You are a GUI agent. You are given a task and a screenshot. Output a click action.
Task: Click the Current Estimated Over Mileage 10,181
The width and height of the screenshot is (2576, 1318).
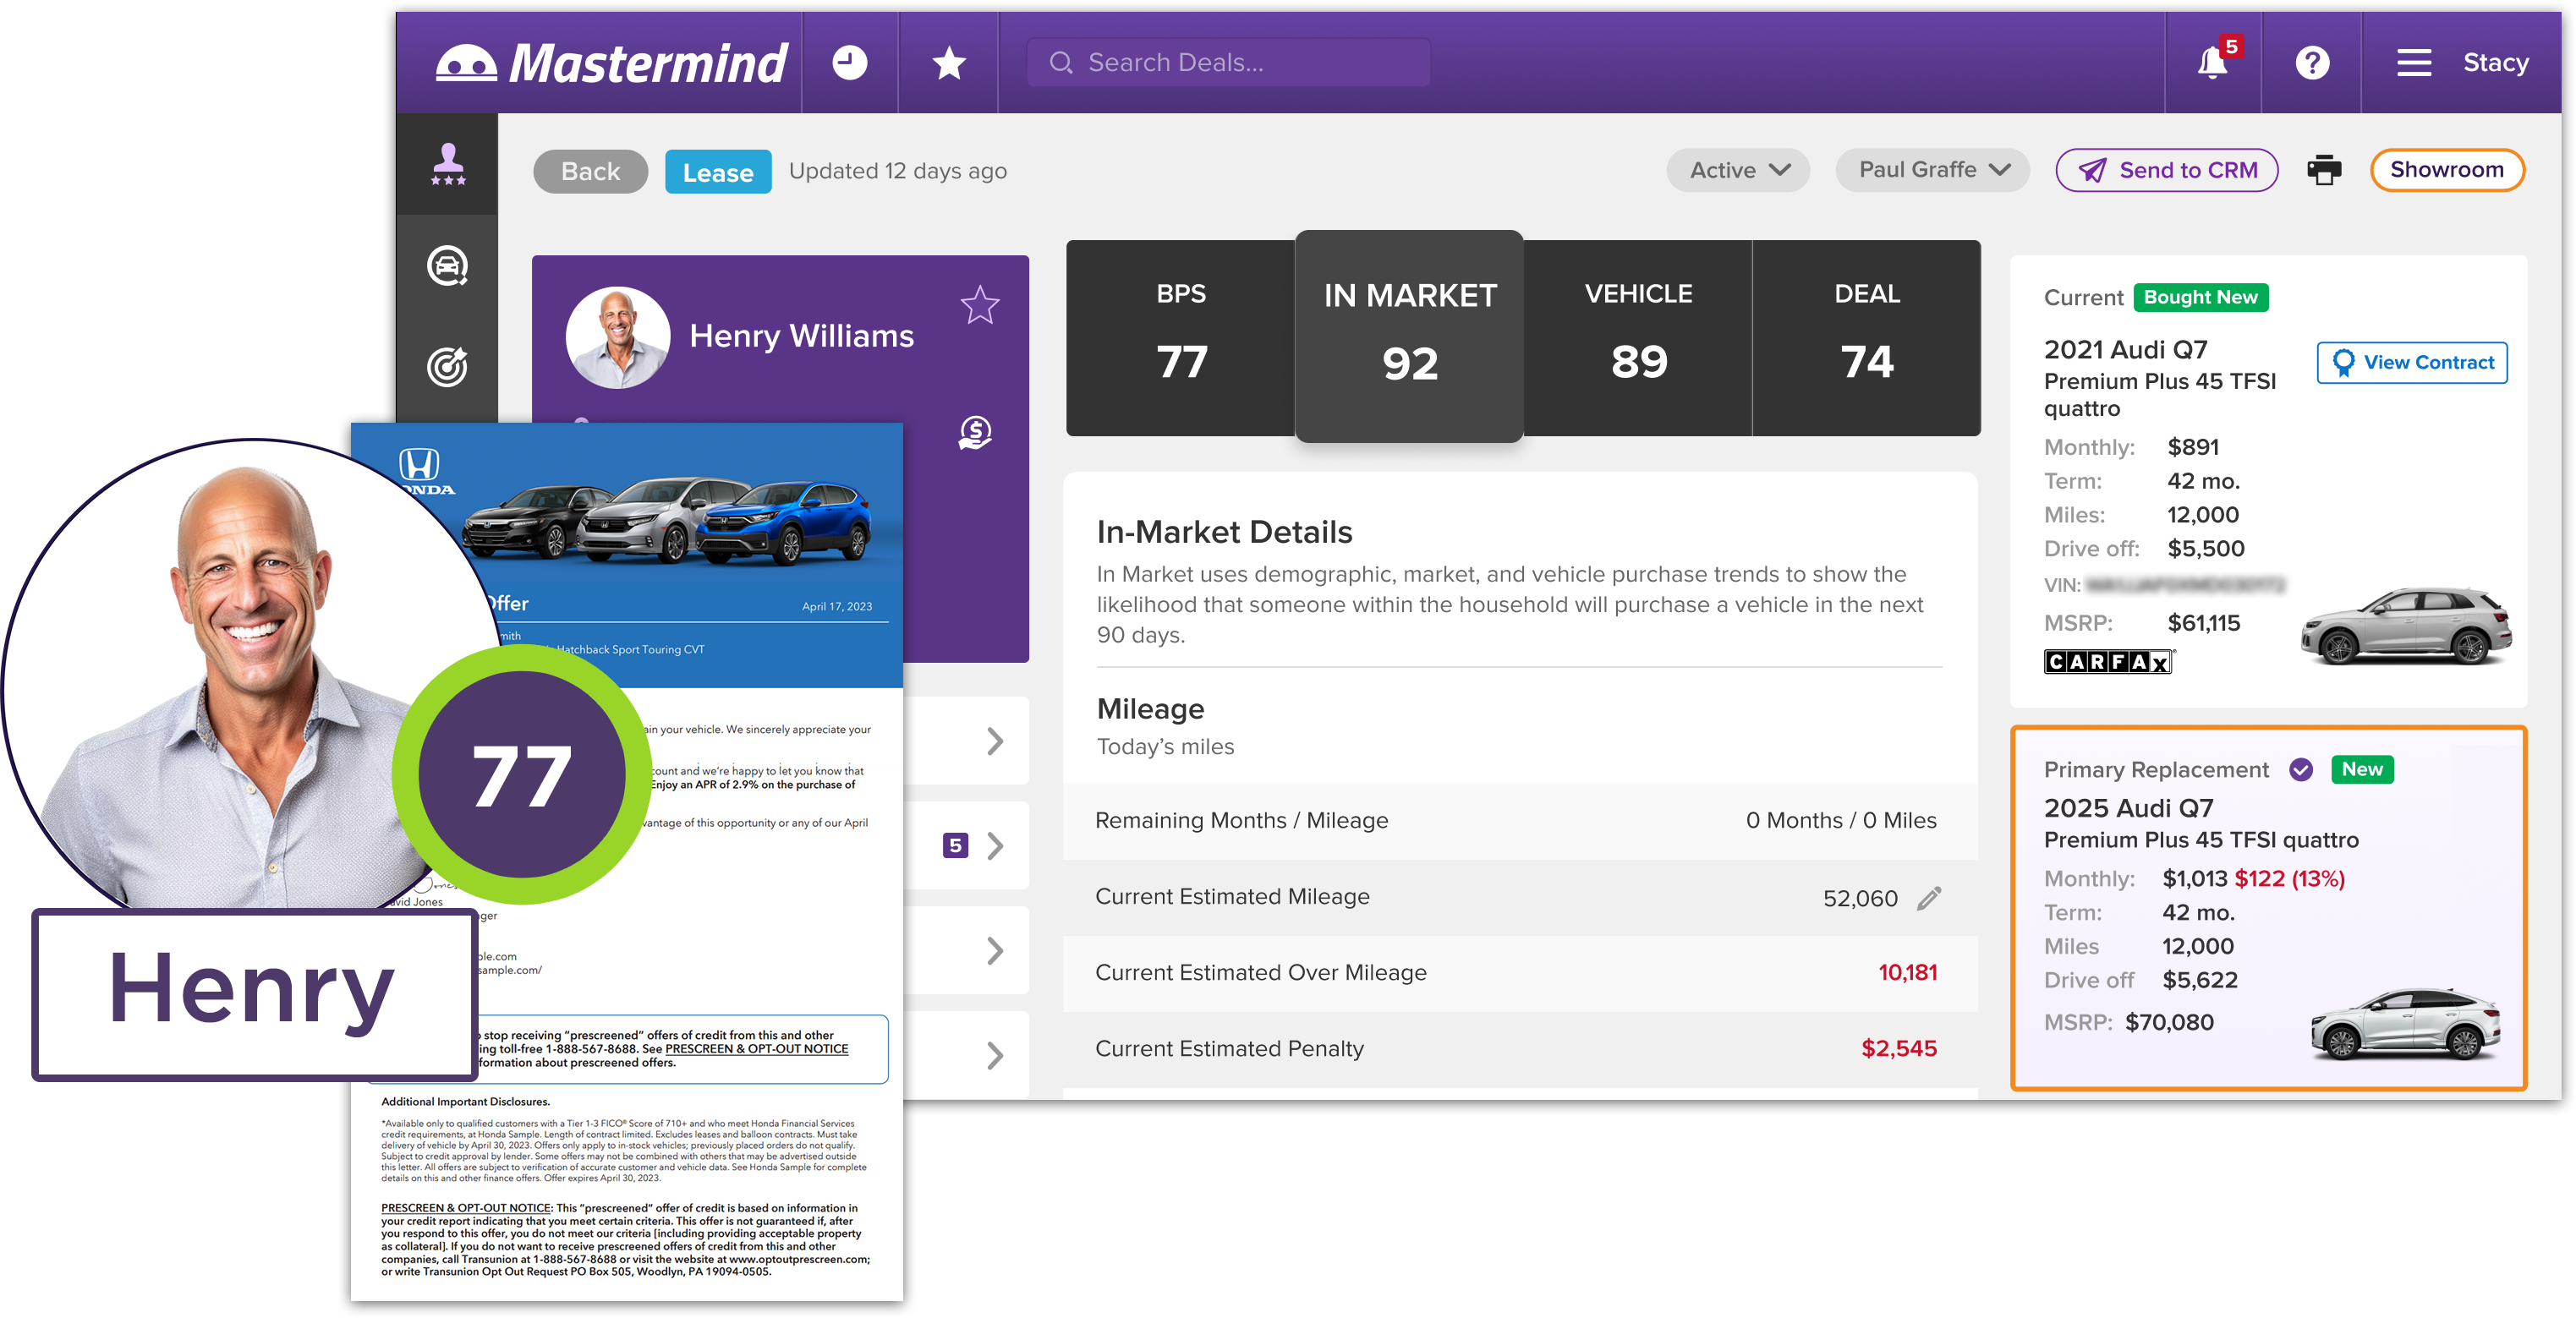1907,972
